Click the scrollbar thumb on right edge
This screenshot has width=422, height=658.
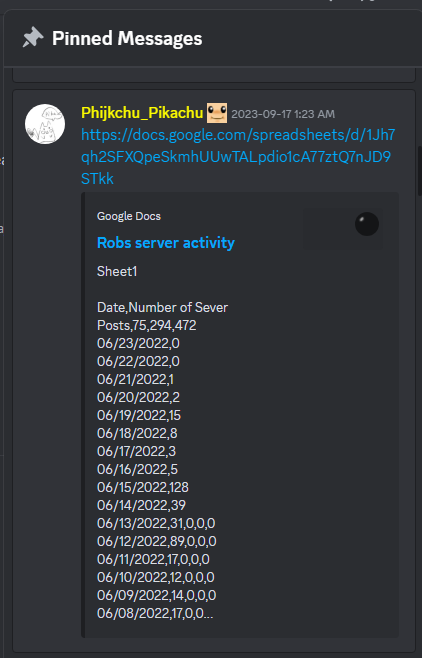point(419,171)
